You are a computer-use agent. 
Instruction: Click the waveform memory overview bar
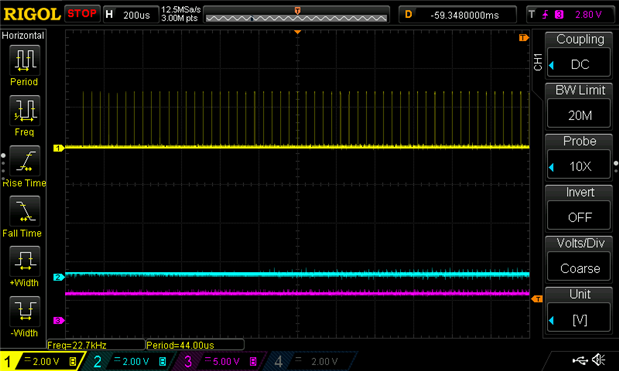pos(296,18)
